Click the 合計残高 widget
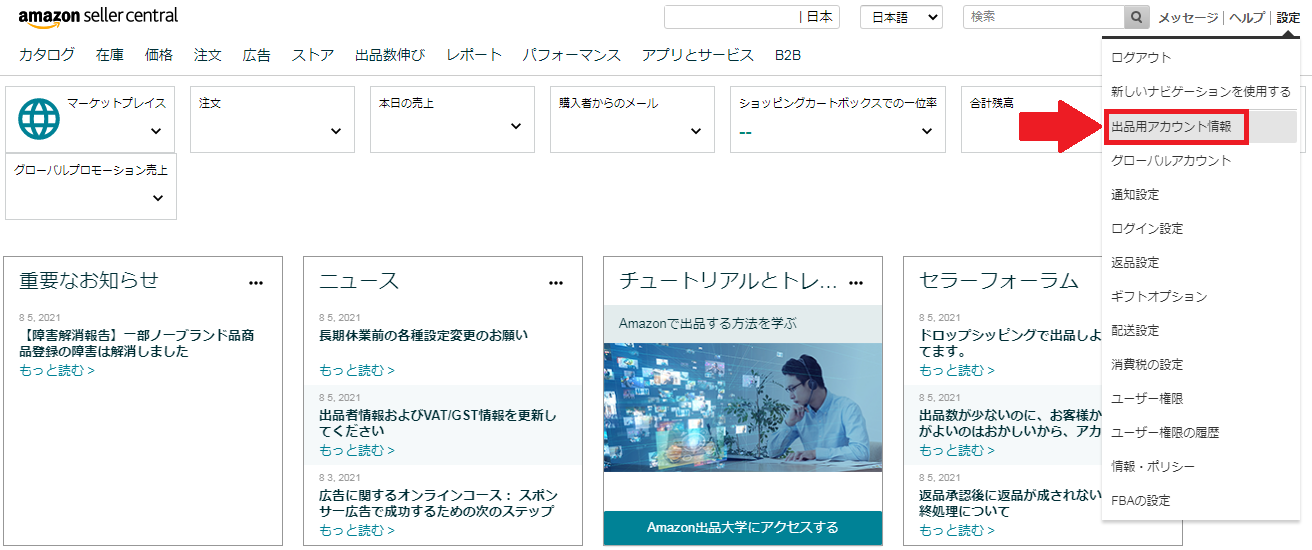 (1031, 119)
